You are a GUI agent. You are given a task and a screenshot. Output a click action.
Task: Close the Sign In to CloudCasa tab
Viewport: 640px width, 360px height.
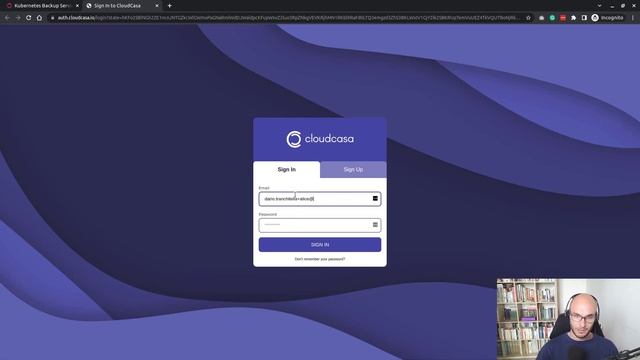pos(157,6)
